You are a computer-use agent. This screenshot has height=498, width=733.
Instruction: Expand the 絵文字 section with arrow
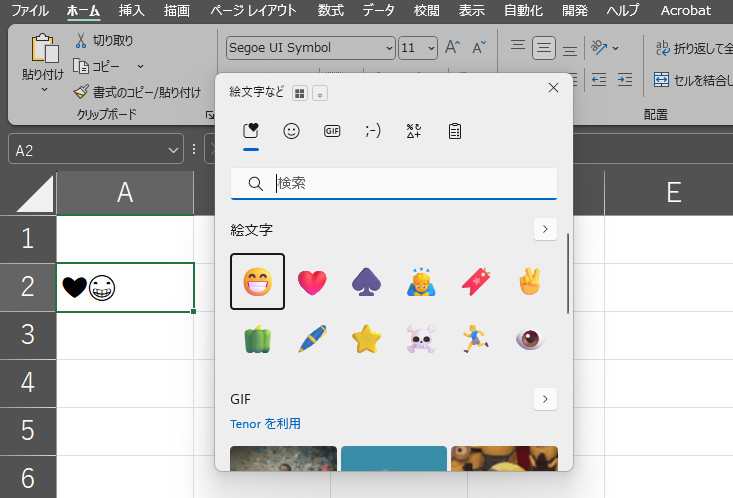[545, 230]
